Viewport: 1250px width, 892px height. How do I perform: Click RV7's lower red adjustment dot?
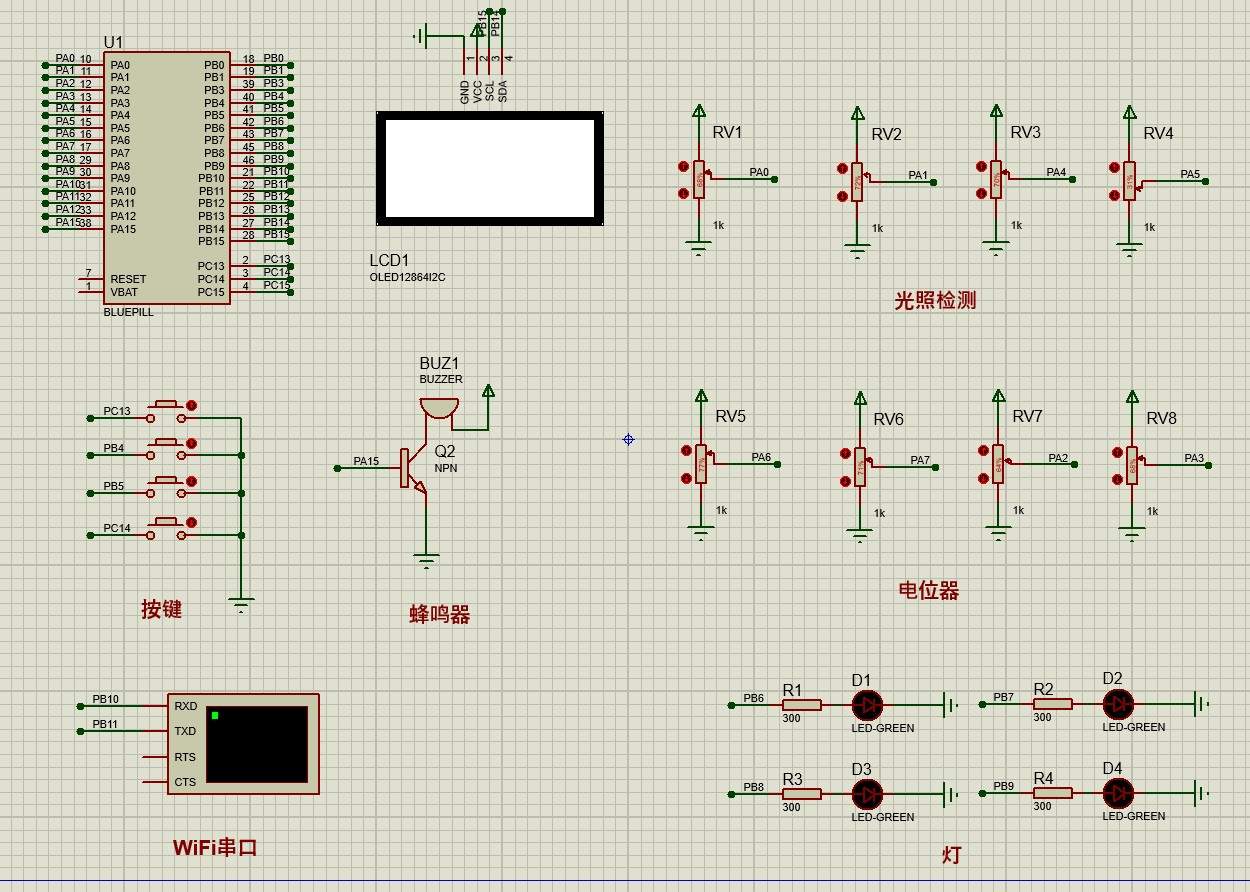(983, 478)
